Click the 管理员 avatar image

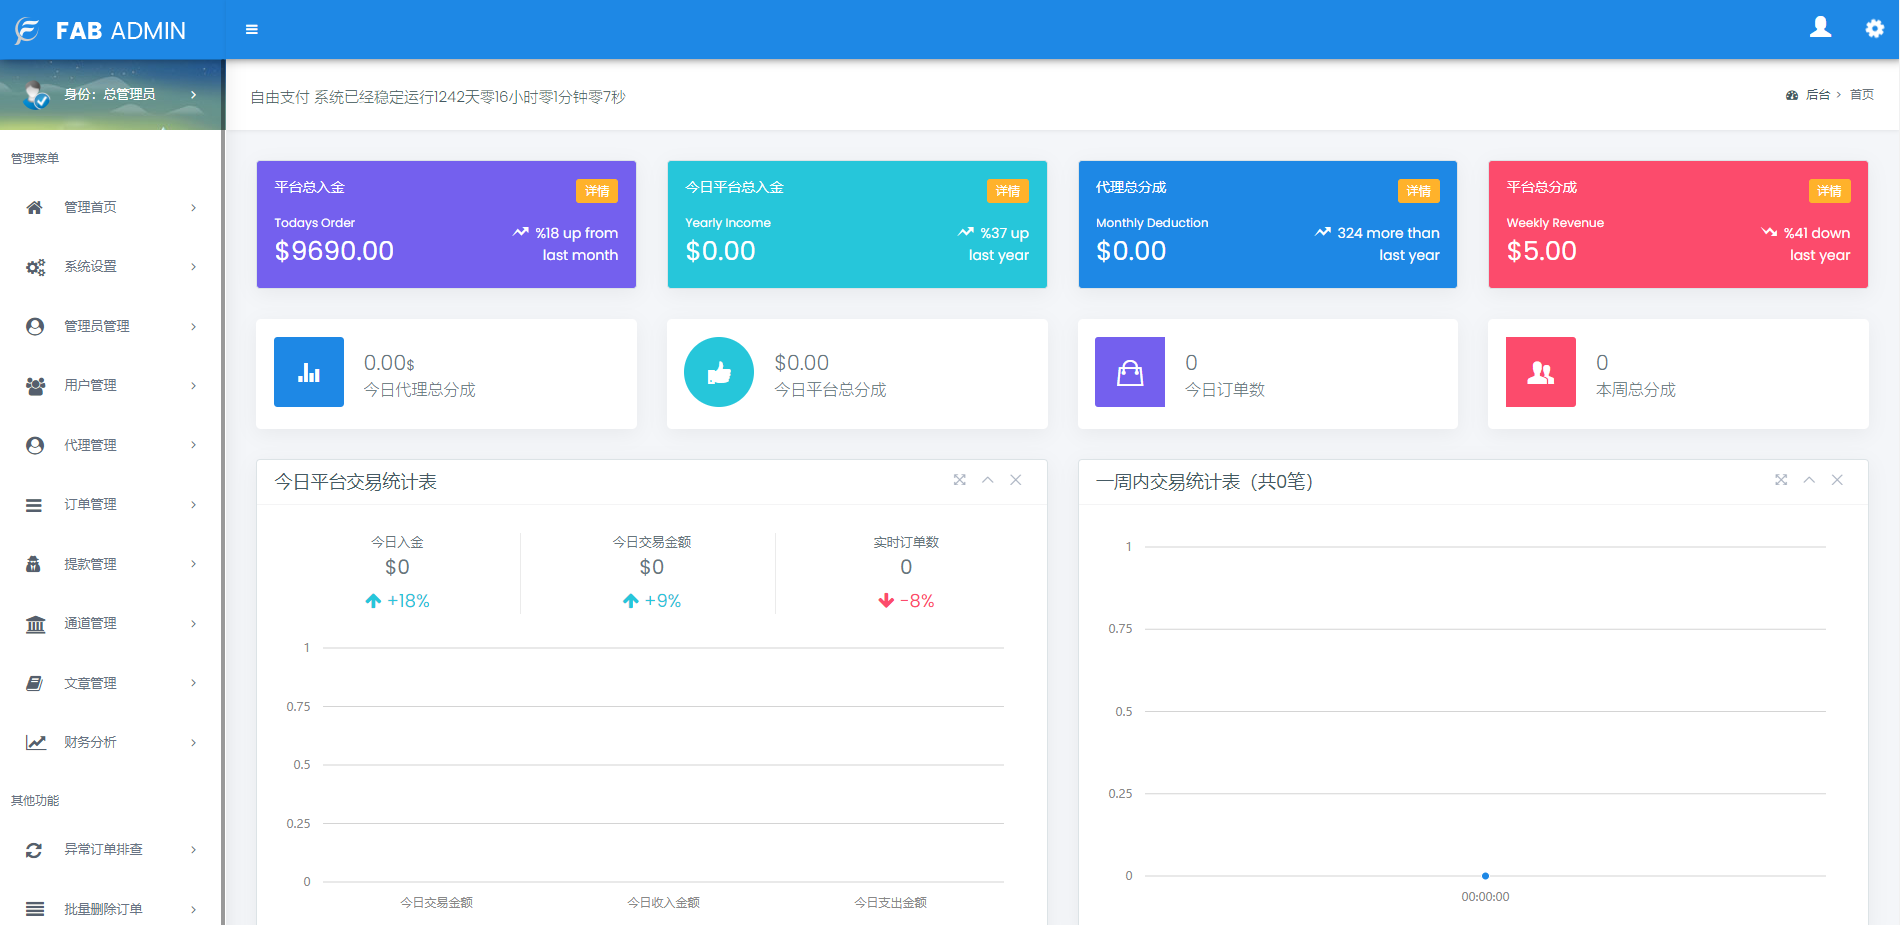coord(37,95)
